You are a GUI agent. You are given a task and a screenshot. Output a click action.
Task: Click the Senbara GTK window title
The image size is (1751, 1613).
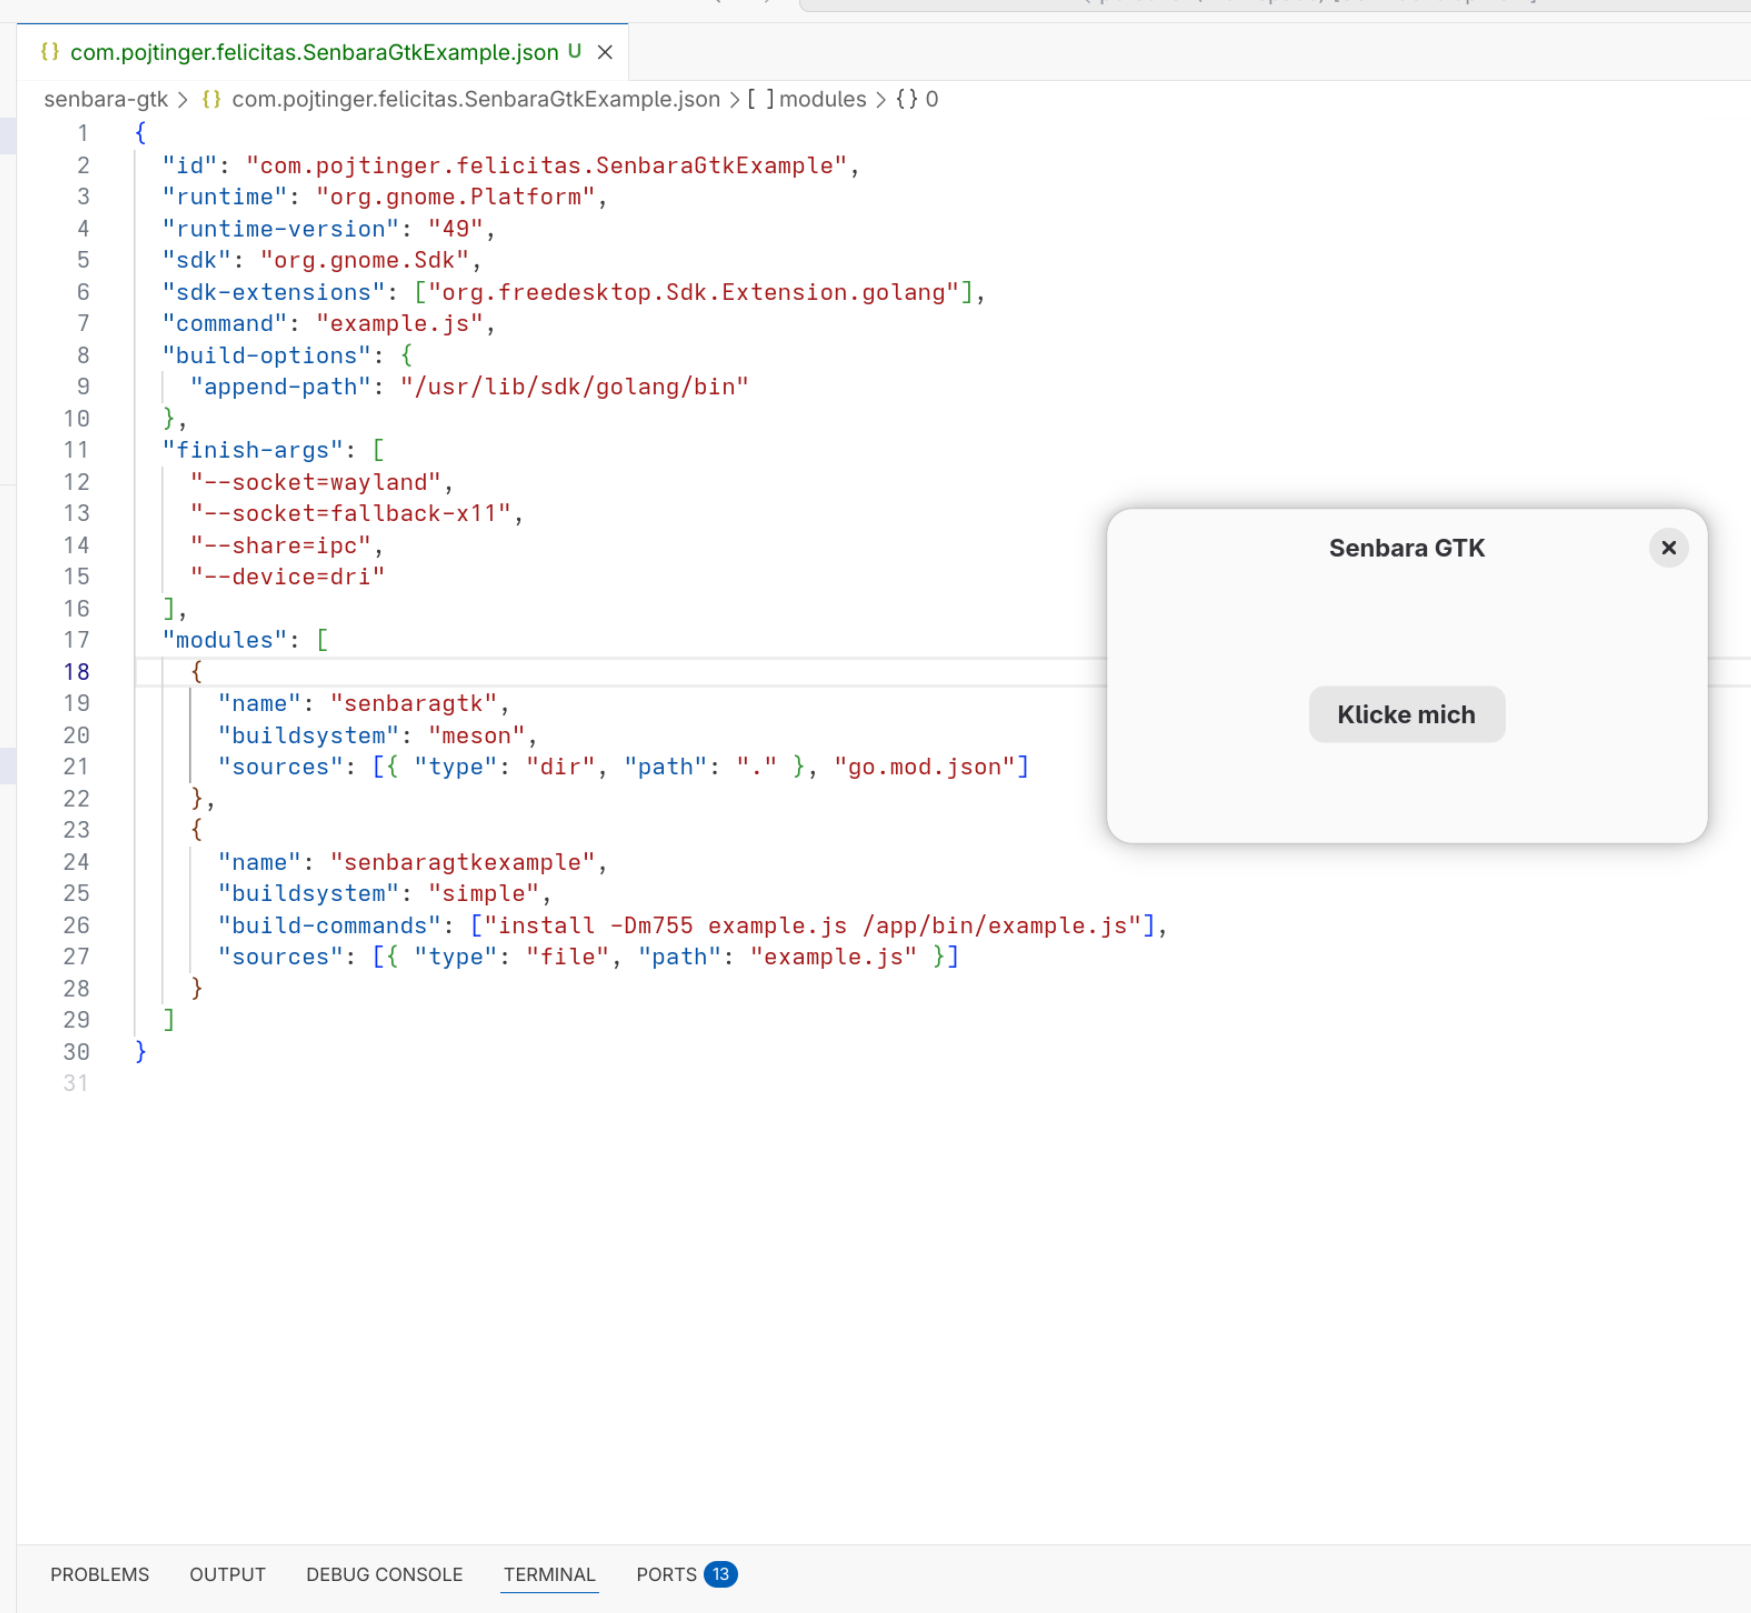point(1406,548)
